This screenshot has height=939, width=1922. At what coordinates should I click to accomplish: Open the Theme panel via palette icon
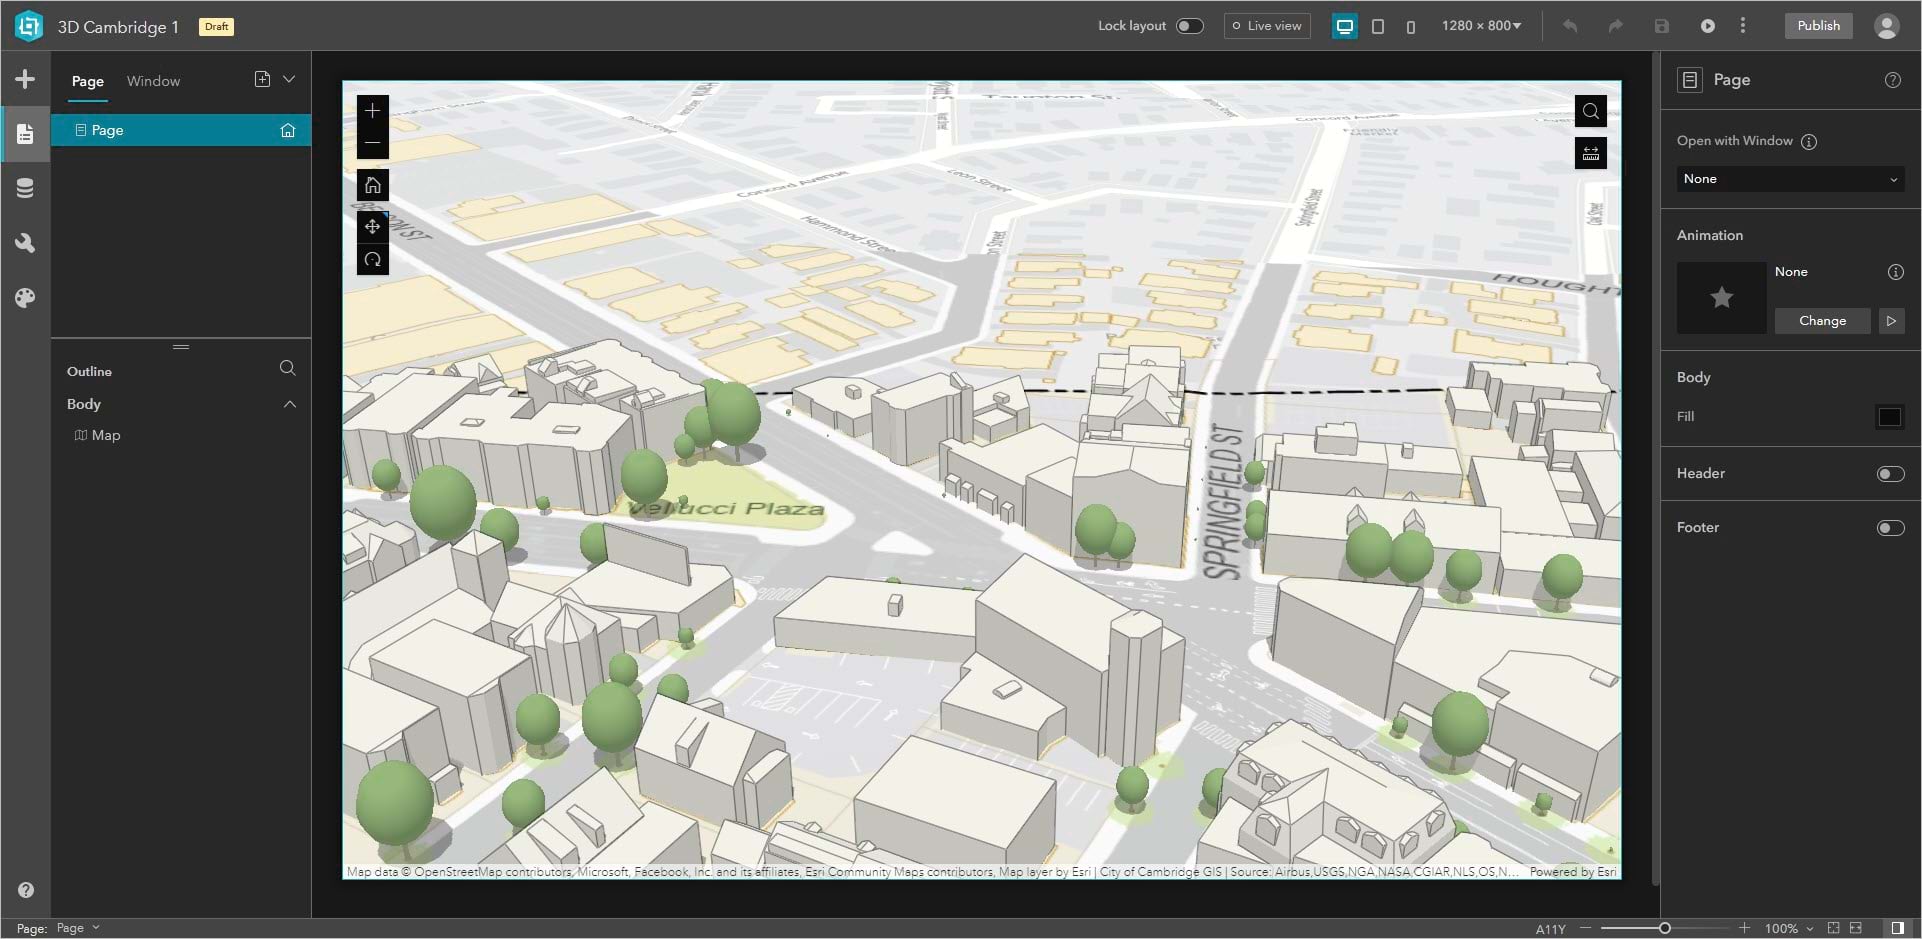24,297
